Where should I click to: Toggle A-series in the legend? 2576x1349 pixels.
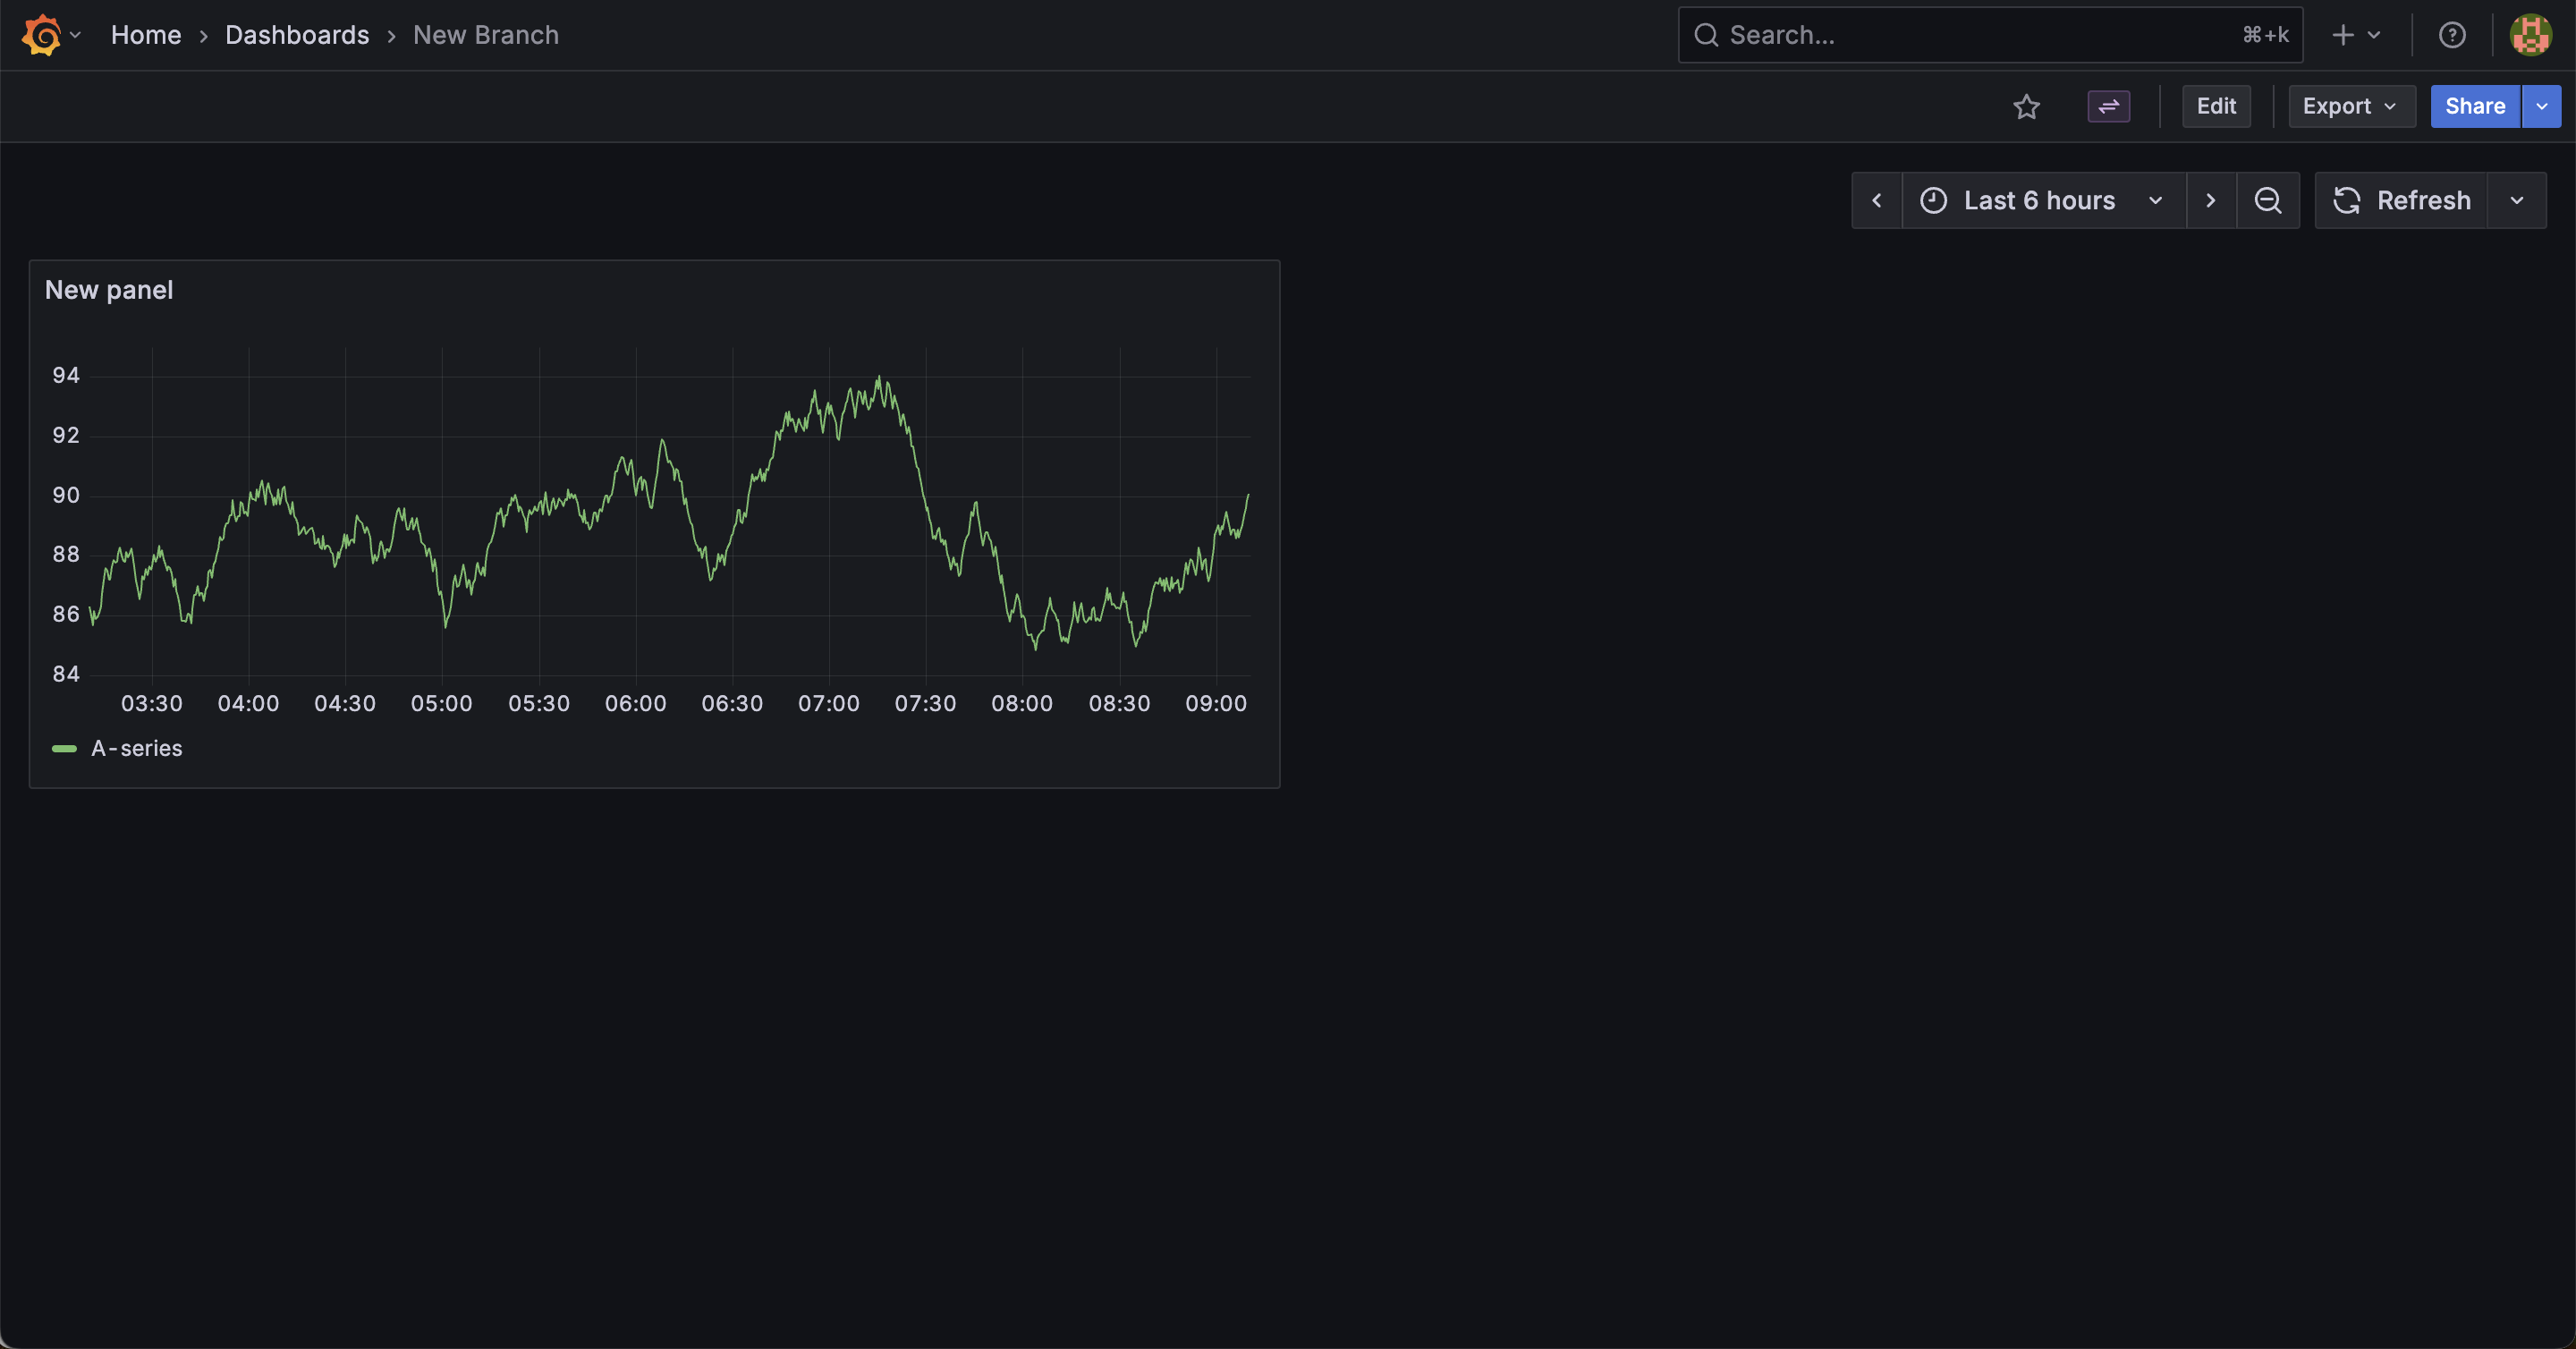coord(137,748)
